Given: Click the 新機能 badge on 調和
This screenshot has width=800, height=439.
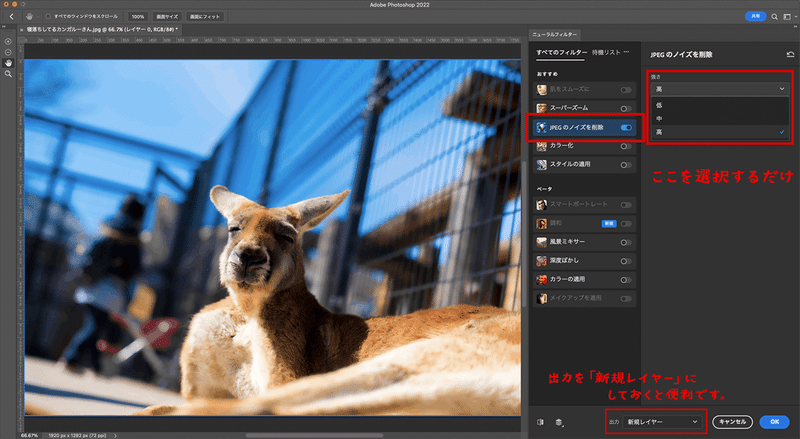Looking at the screenshot, I should (609, 224).
